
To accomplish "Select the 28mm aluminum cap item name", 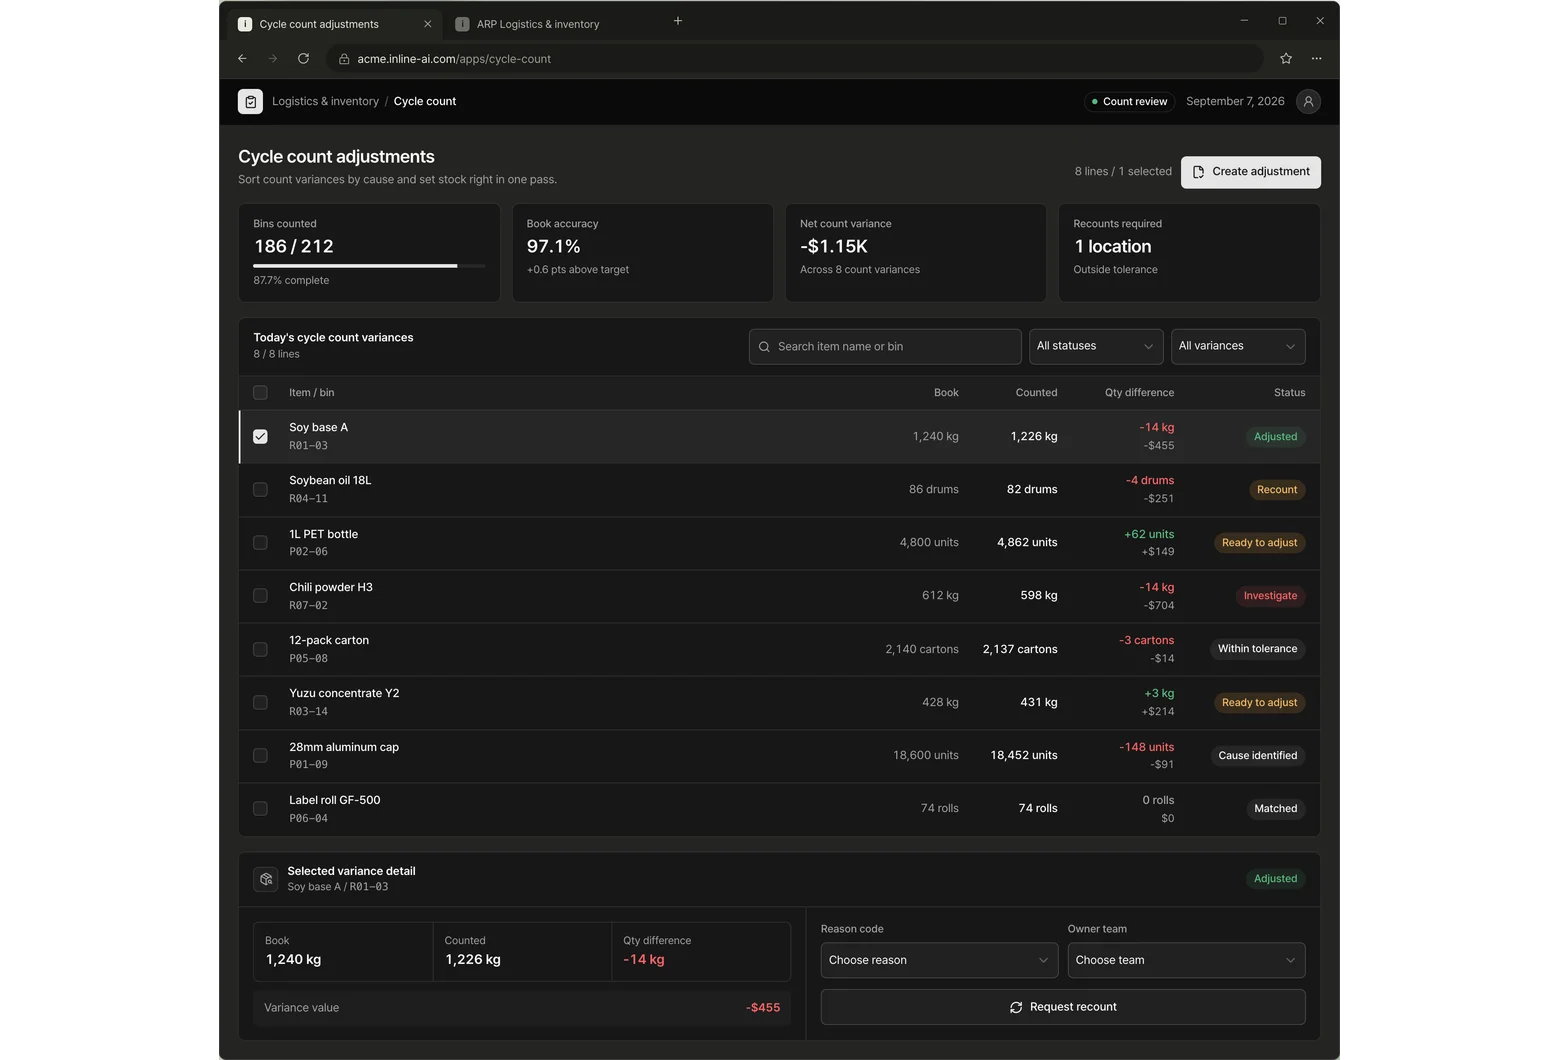I will (344, 747).
